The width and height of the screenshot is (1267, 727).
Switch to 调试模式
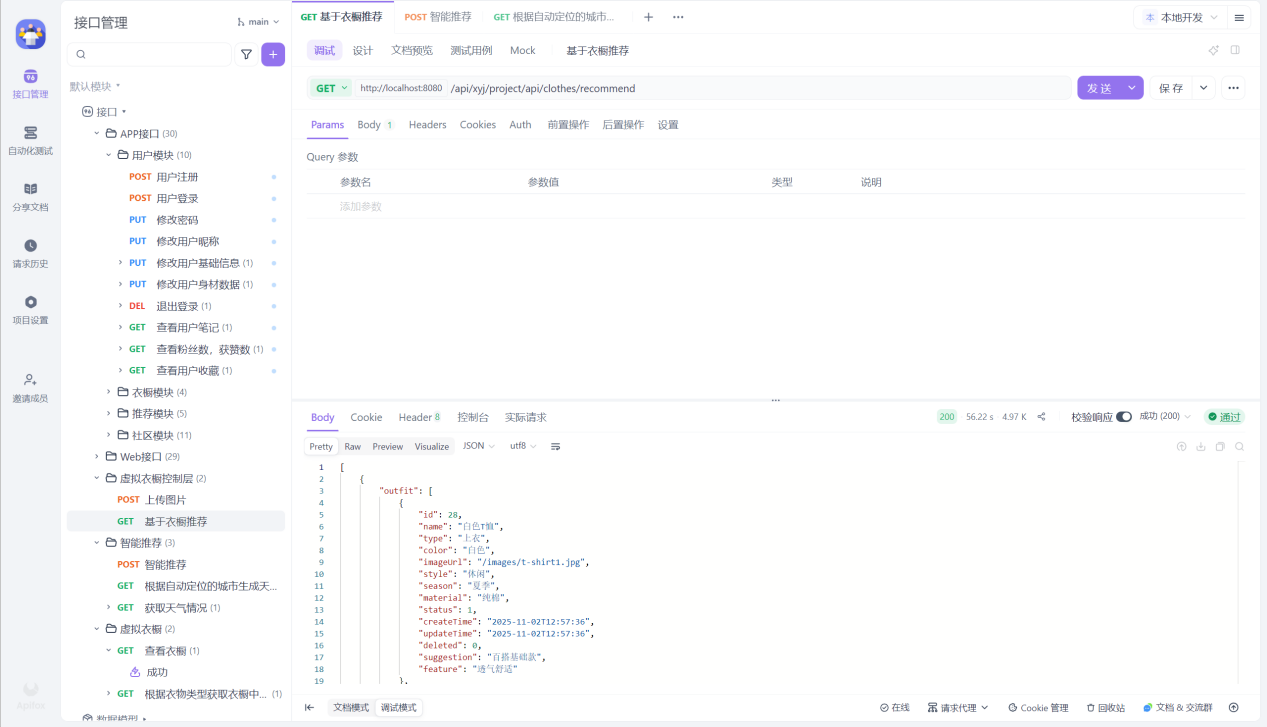(398, 707)
